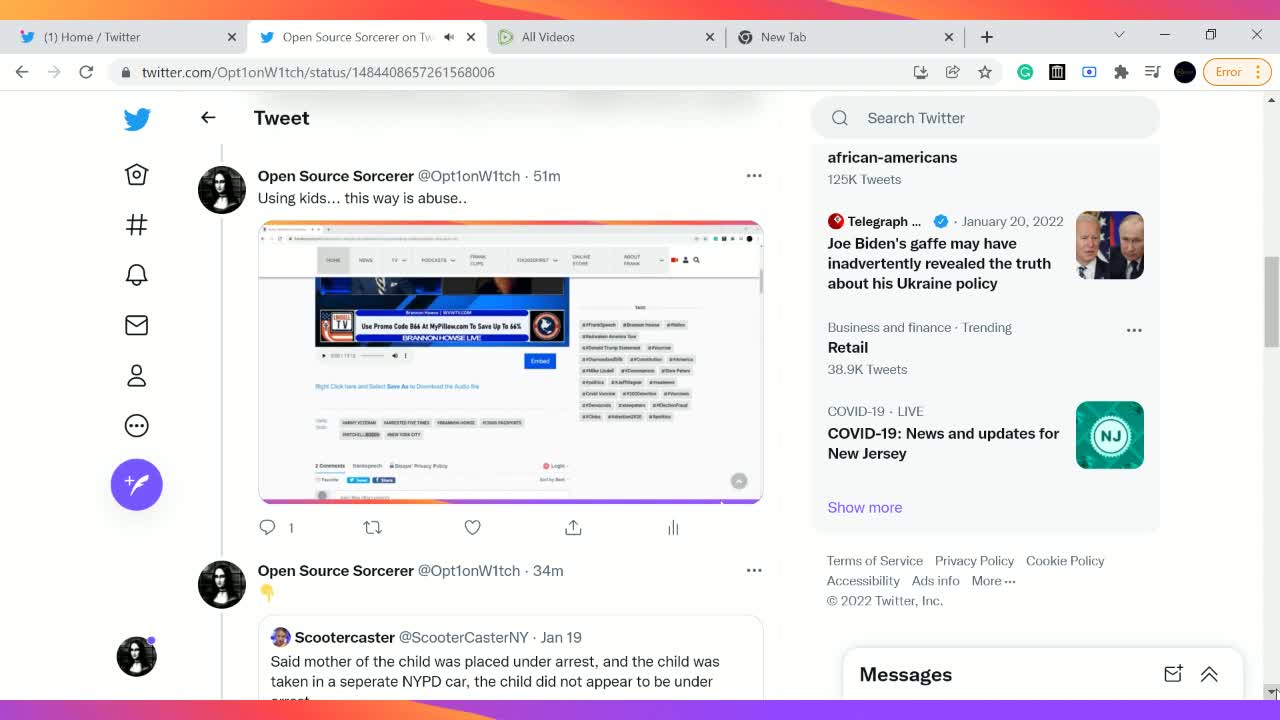Bookmark this page with star icon
1280x720 pixels.
coord(985,72)
